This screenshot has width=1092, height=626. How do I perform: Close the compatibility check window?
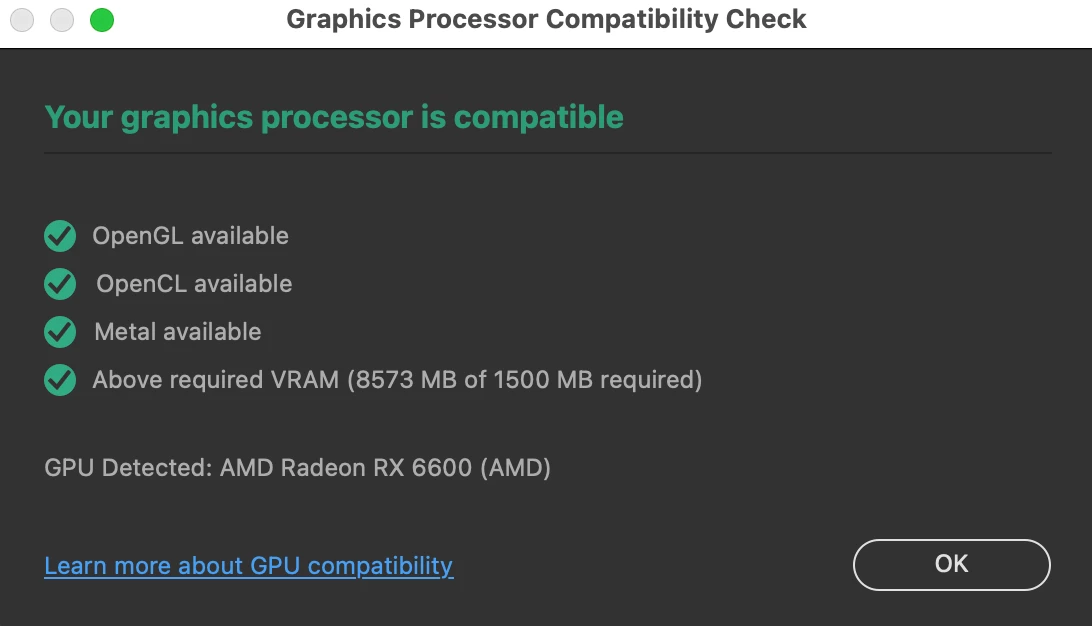tap(22, 19)
